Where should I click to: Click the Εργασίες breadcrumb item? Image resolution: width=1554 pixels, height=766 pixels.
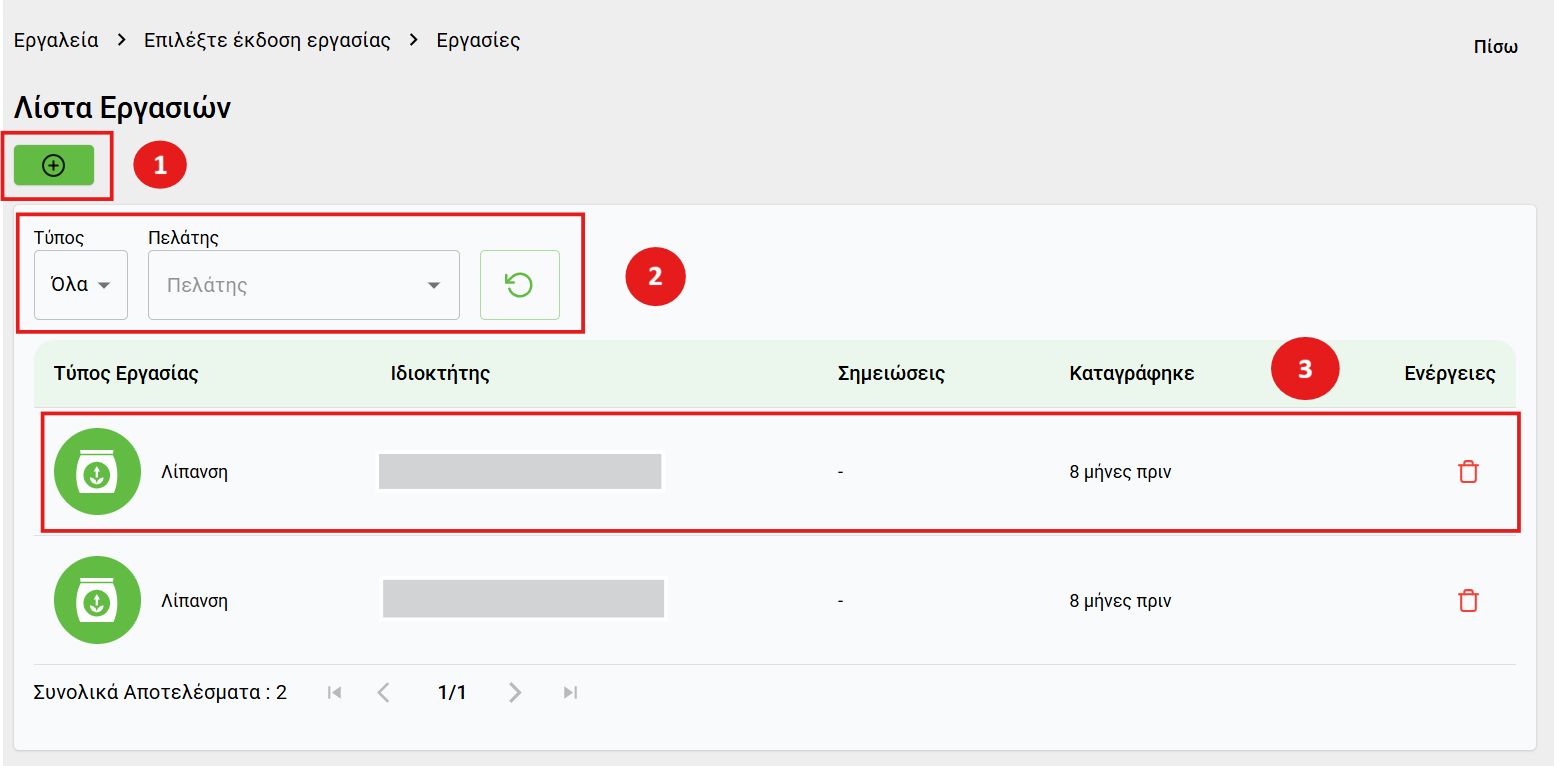(478, 41)
